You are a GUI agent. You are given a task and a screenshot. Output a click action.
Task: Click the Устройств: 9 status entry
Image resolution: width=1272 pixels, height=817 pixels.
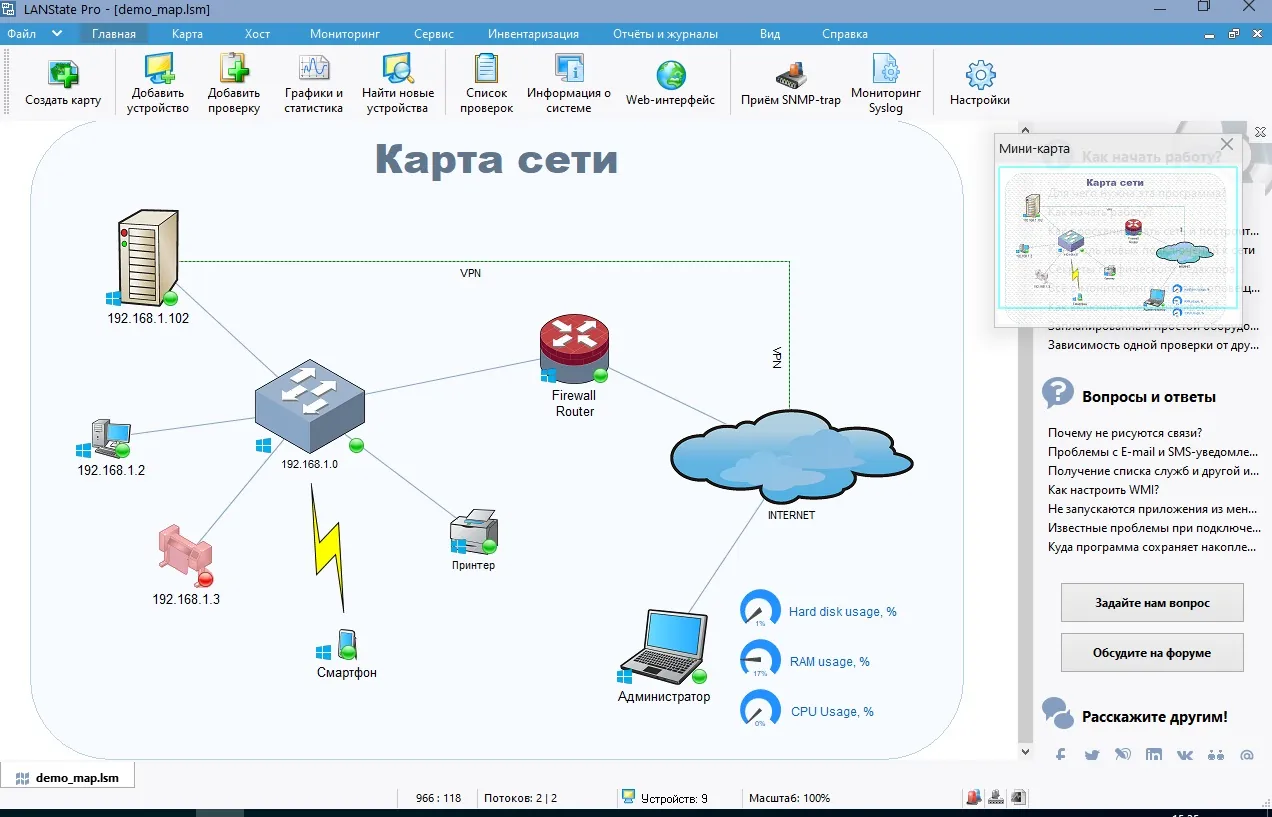point(664,798)
